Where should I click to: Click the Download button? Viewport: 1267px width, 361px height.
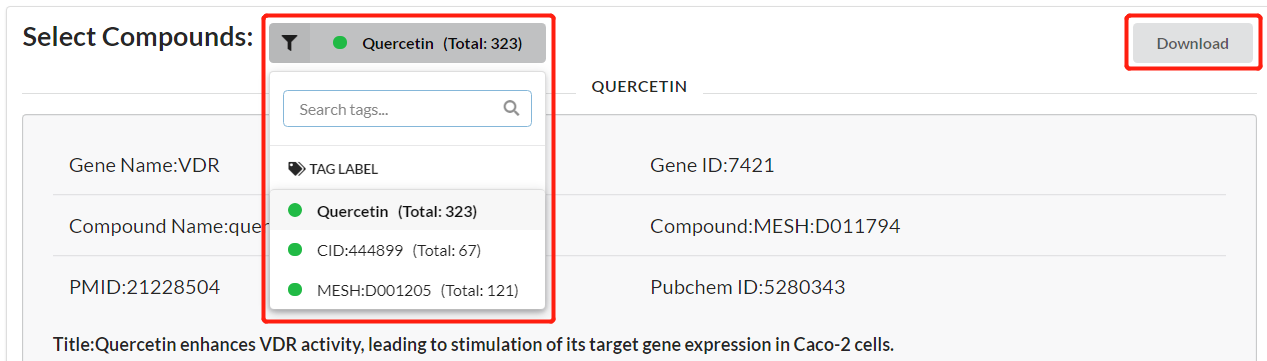coord(1192,43)
